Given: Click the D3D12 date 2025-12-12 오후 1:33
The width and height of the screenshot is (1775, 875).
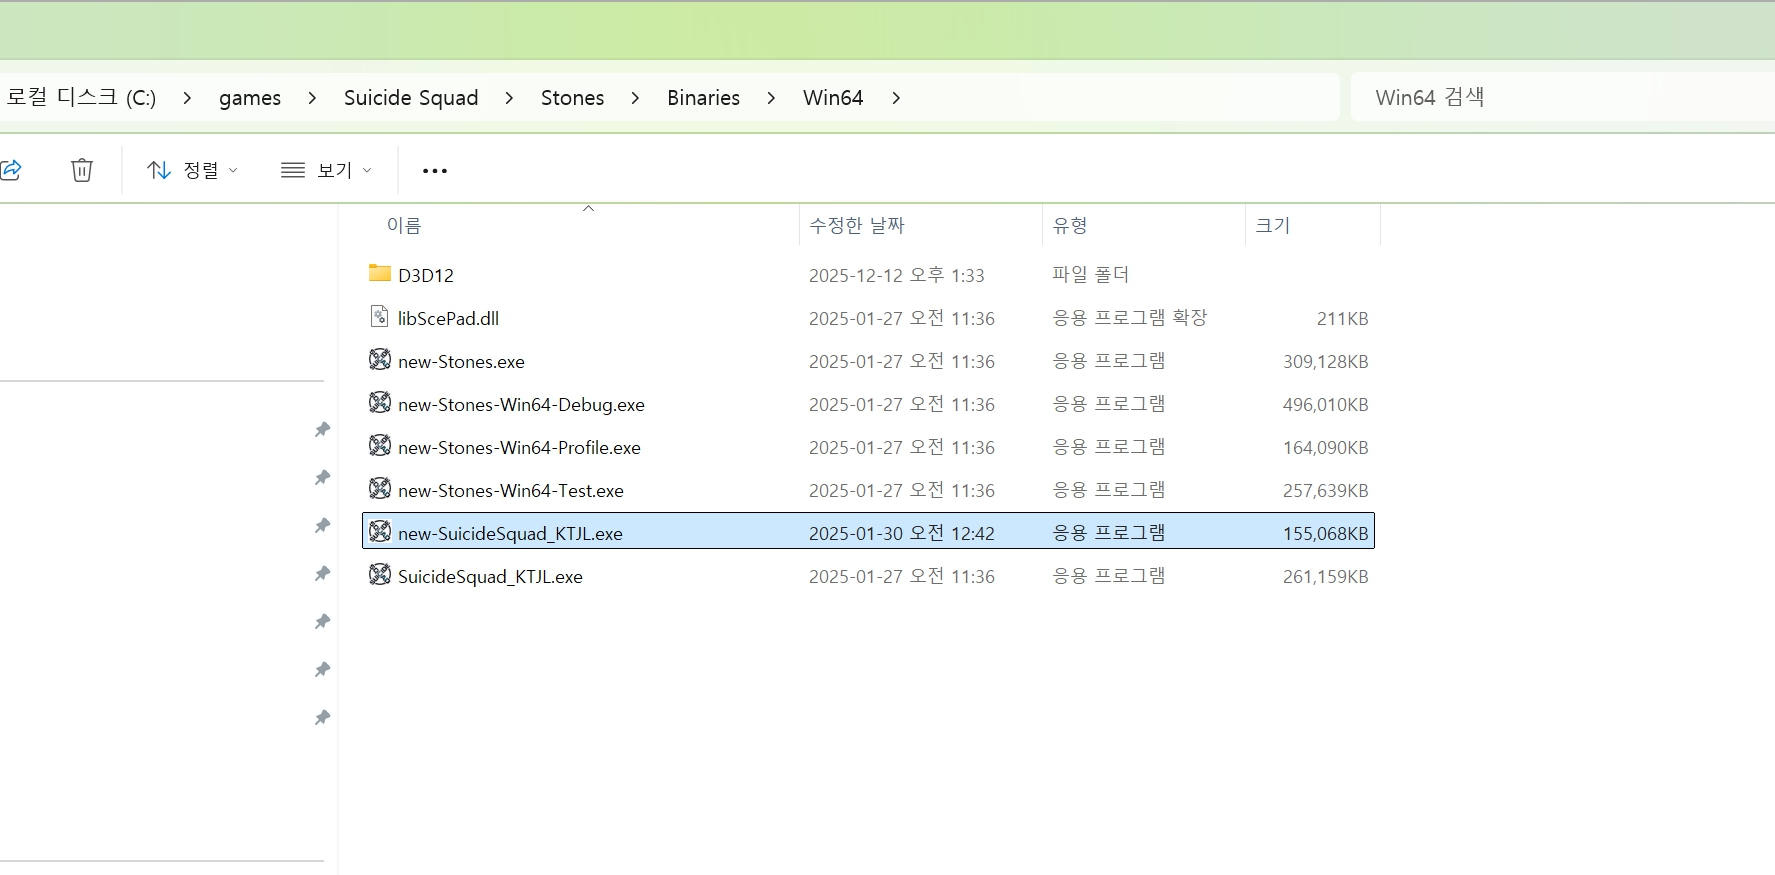Looking at the screenshot, I should (x=897, y=275).
